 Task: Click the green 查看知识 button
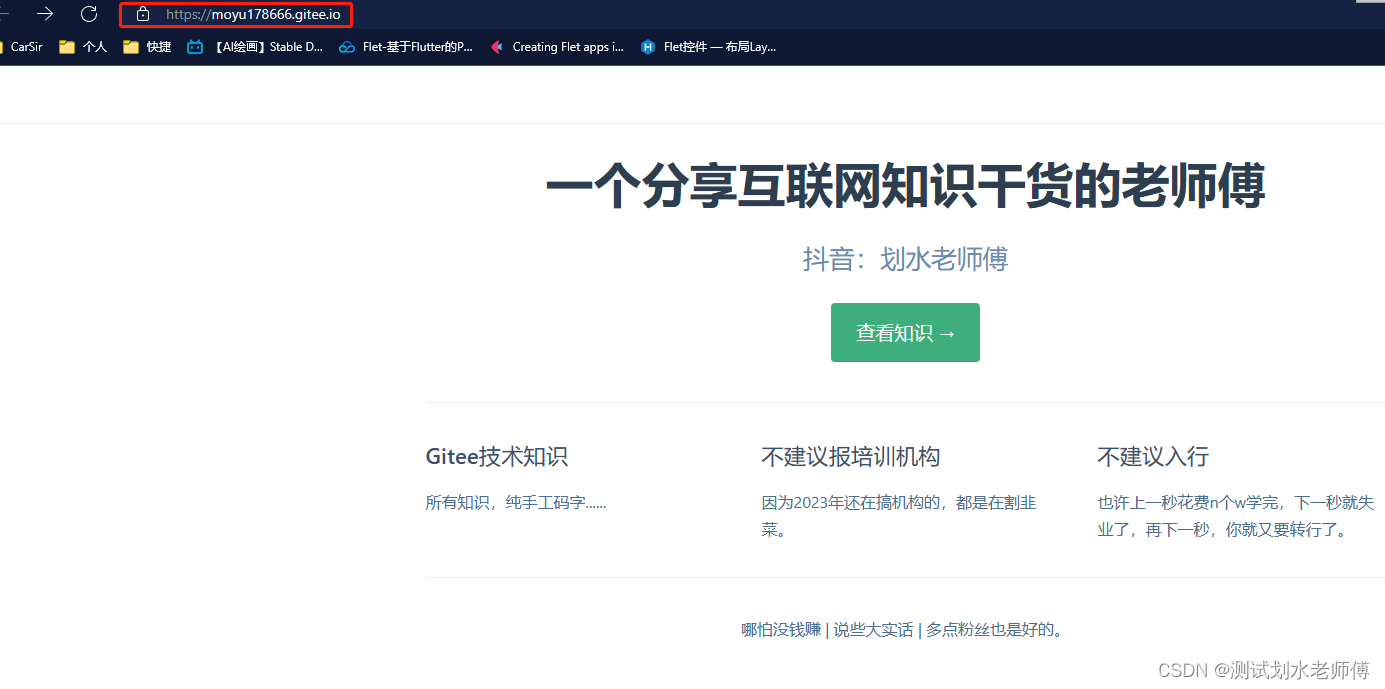pyautogui.click(x=905, y=332)
